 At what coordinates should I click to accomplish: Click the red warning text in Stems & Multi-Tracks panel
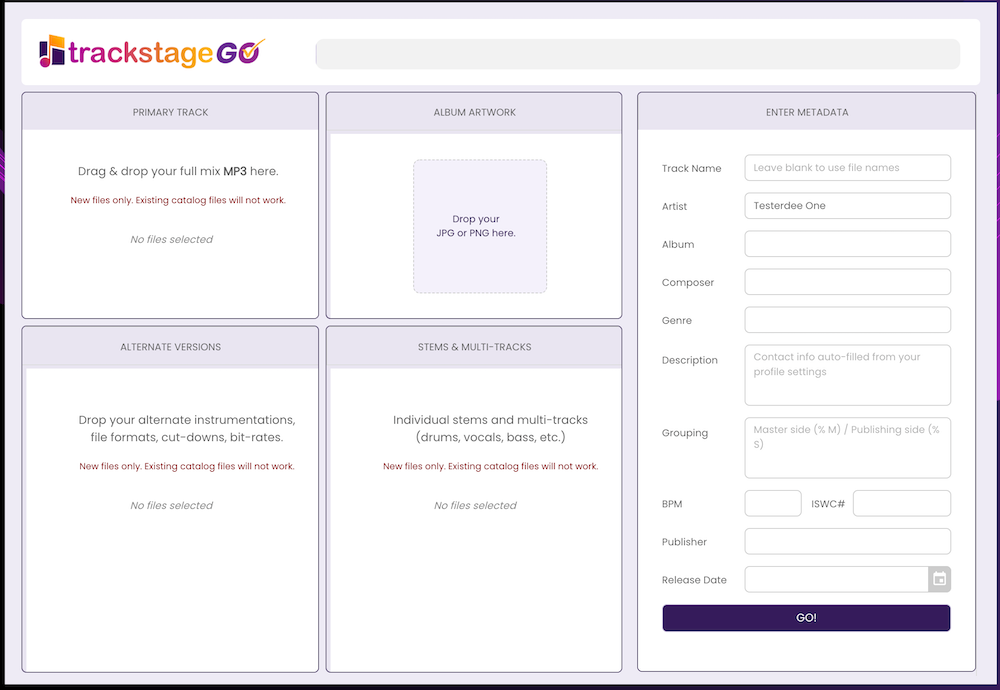click(490, 466)
